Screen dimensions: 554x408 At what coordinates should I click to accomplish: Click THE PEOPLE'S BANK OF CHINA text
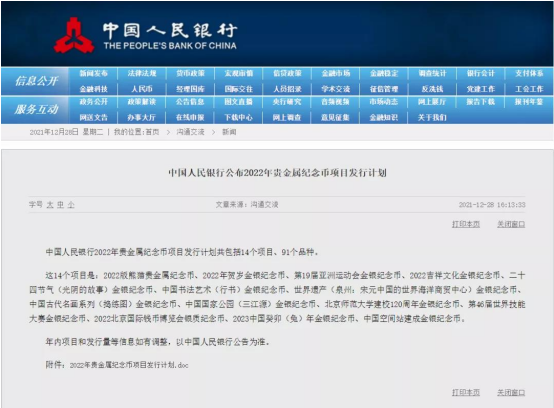170,46
